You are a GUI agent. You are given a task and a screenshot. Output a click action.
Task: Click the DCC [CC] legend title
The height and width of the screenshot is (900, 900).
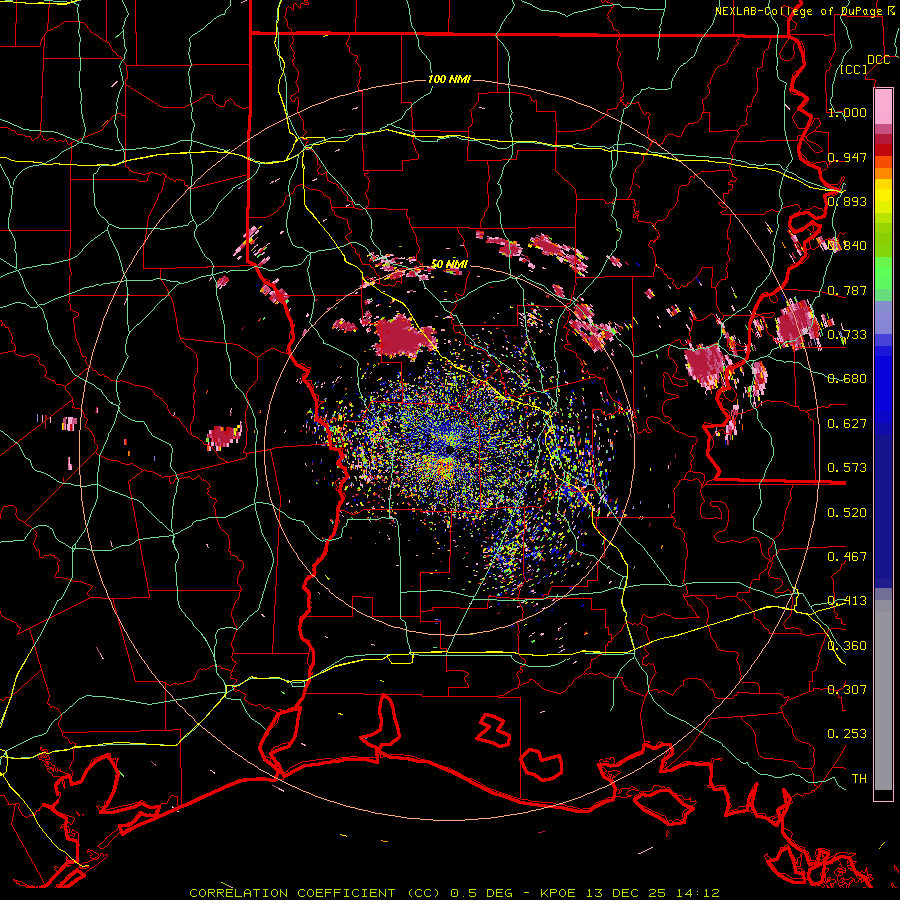coord(864,64)
